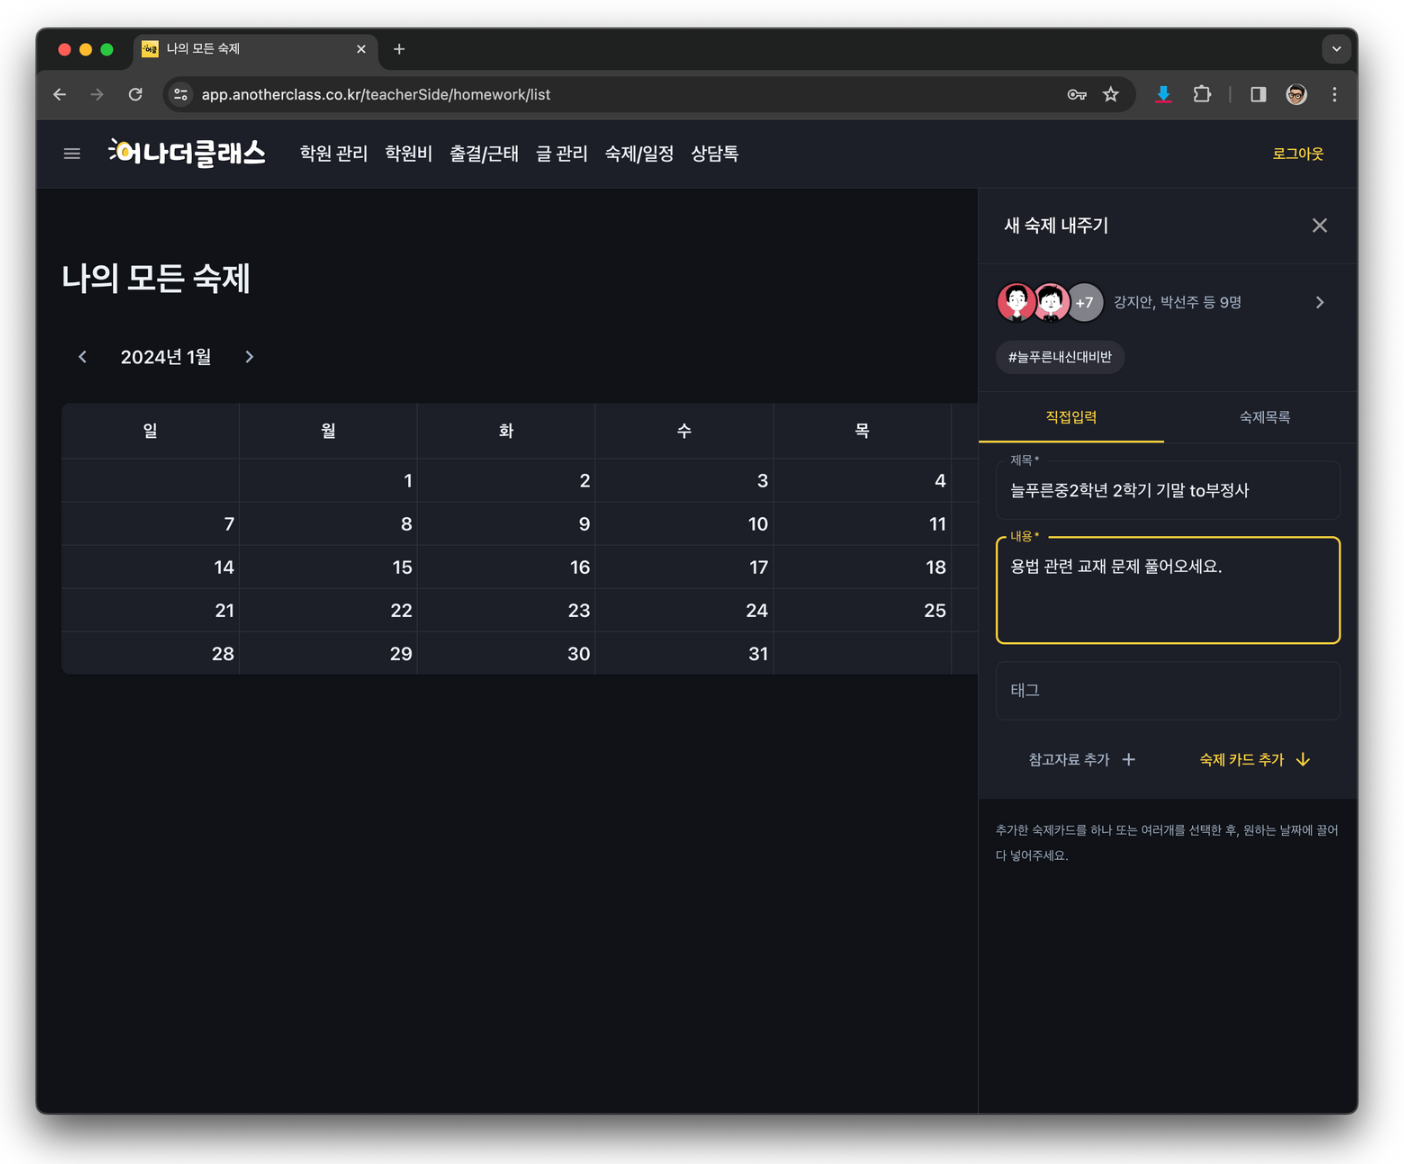The width and height of the screenshot is (1404, 1164).
Task: Expand the tab search dropdown
Action: tap(1336, 49)
